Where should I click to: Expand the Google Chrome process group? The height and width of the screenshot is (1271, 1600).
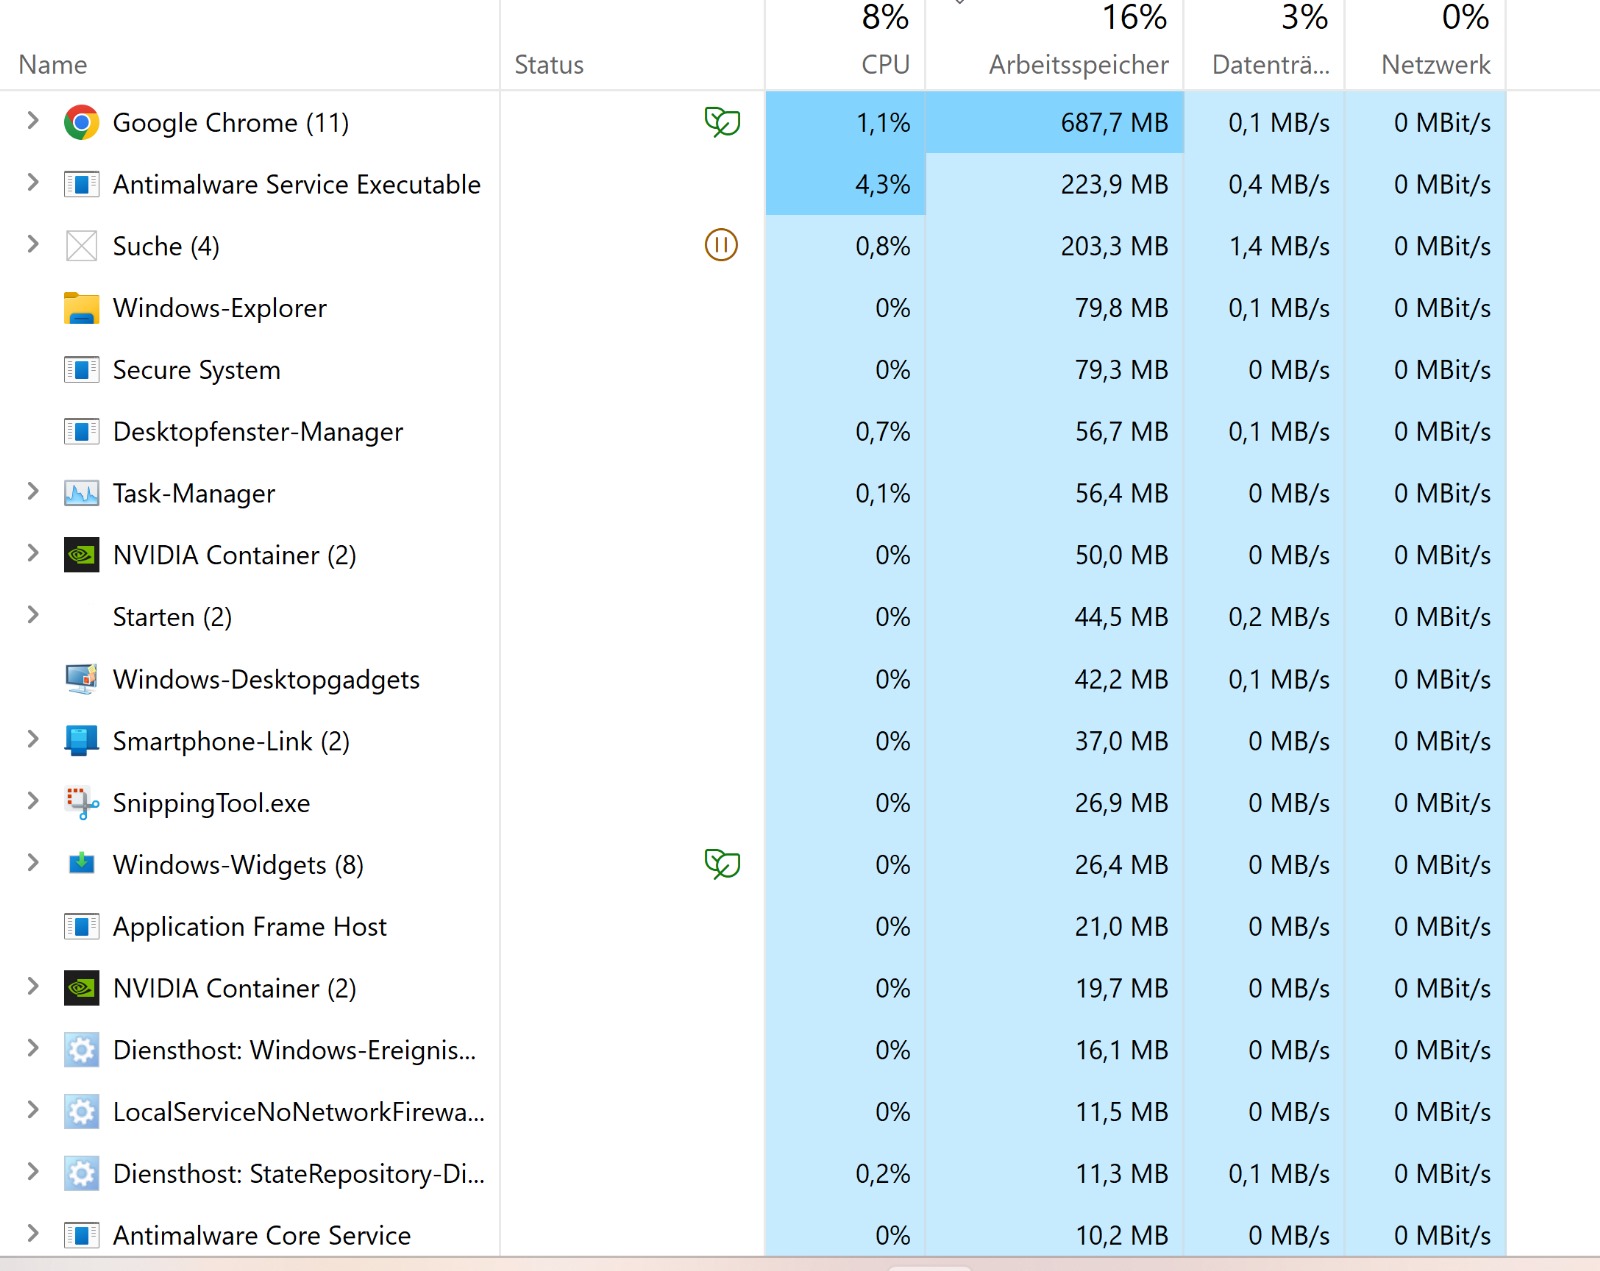pos(33,121)
